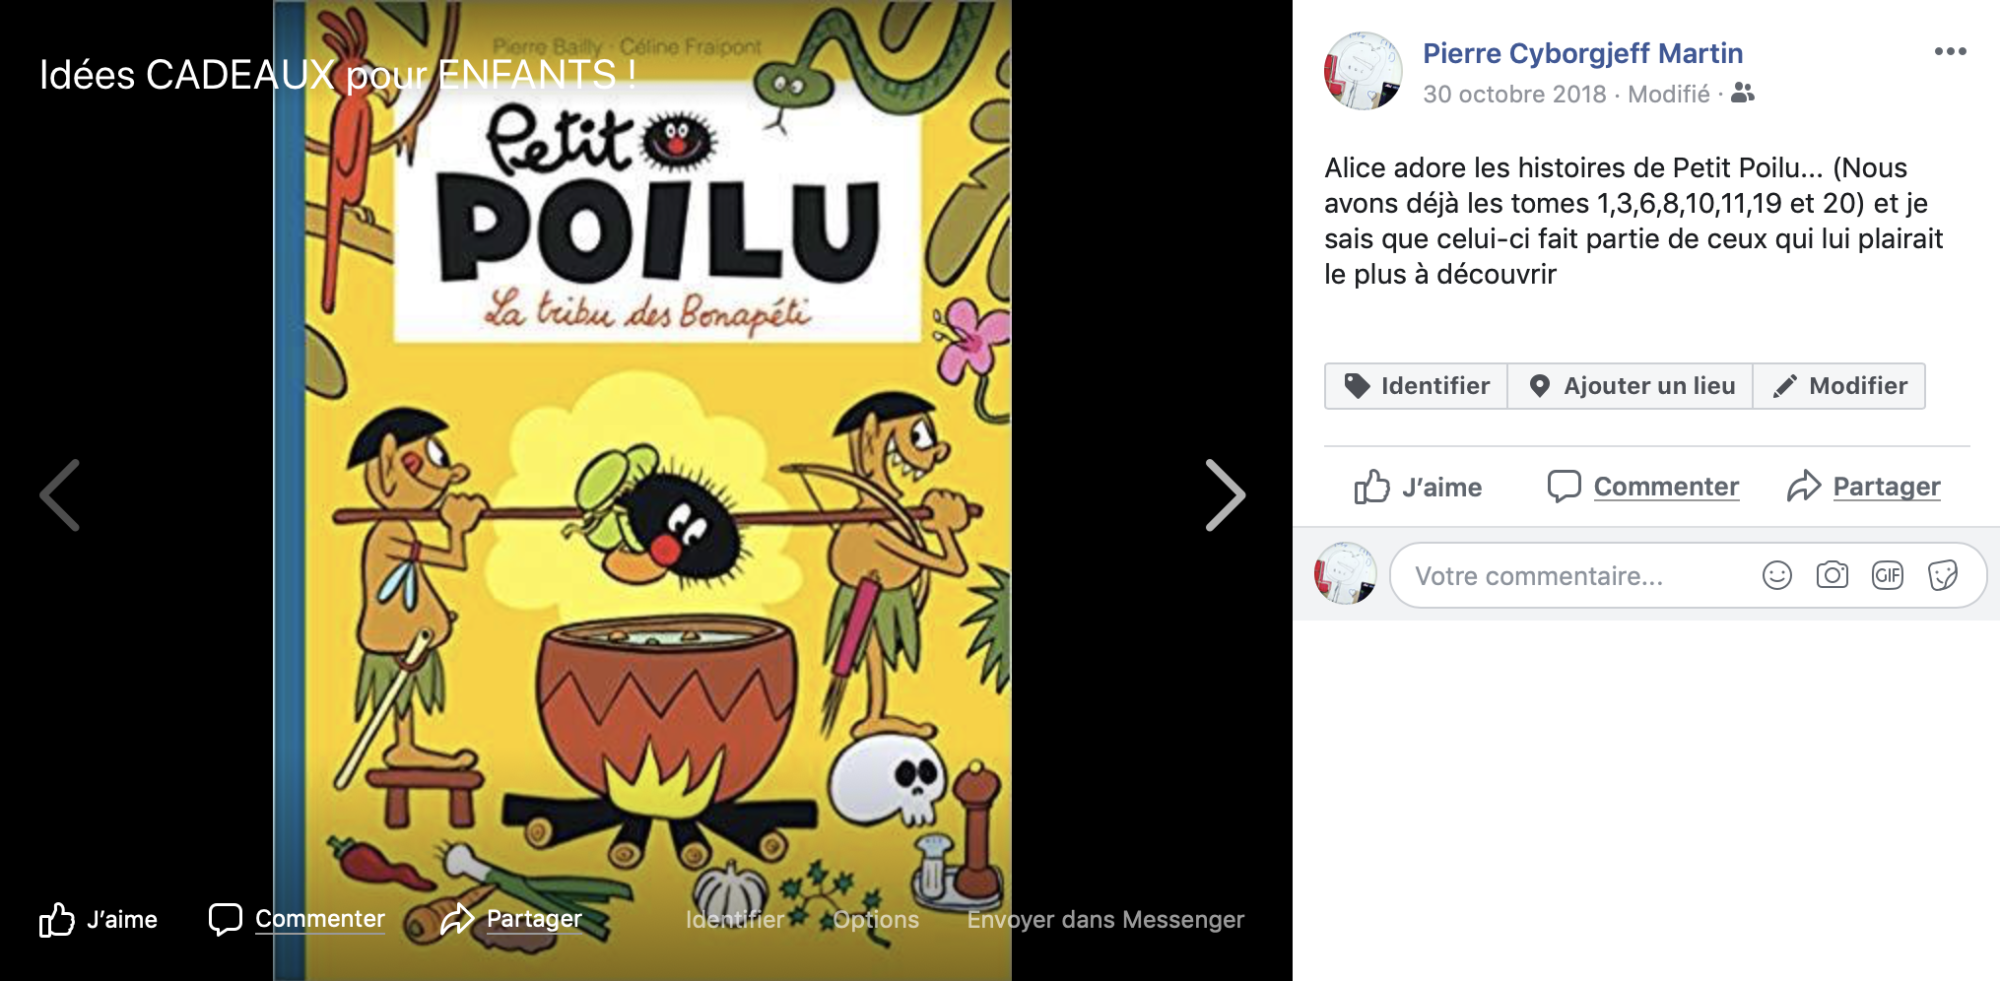Open Pierre Cyborgjeff Martin's profile name link
Viewport: 2000px width, 981px height.
(x=1582, y=53)
